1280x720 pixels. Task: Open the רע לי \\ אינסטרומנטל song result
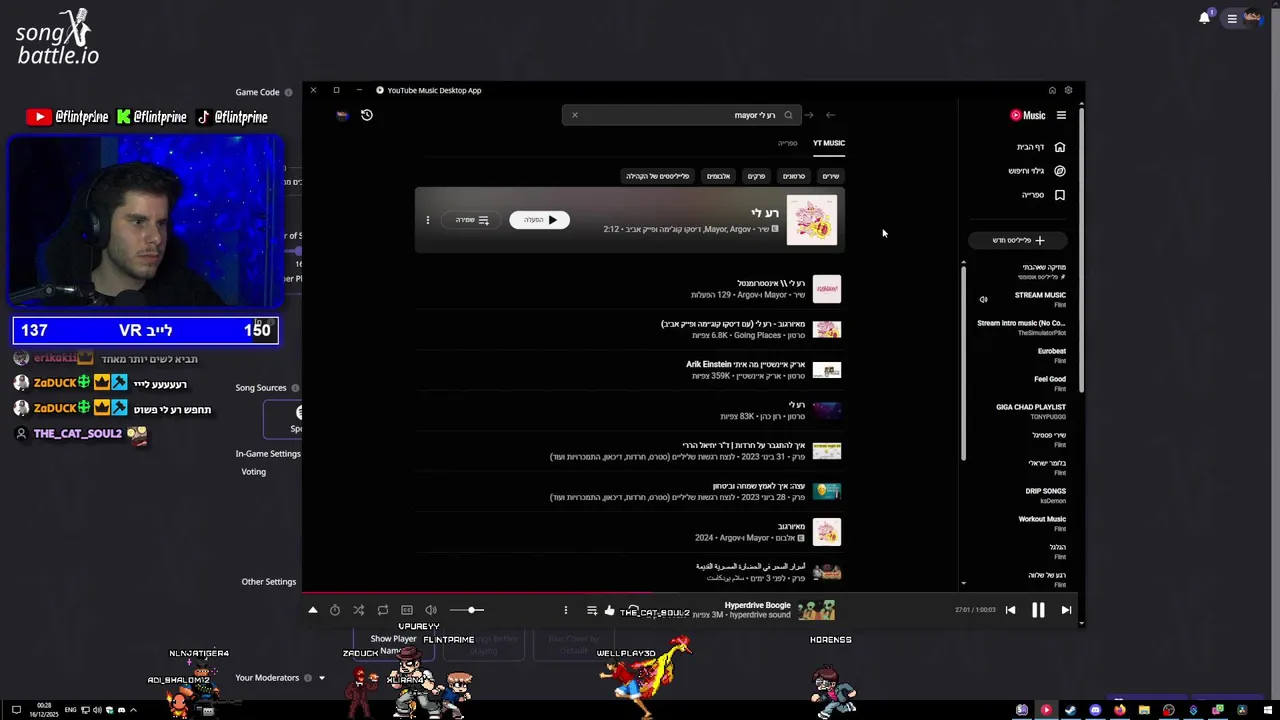coord(630,289)
